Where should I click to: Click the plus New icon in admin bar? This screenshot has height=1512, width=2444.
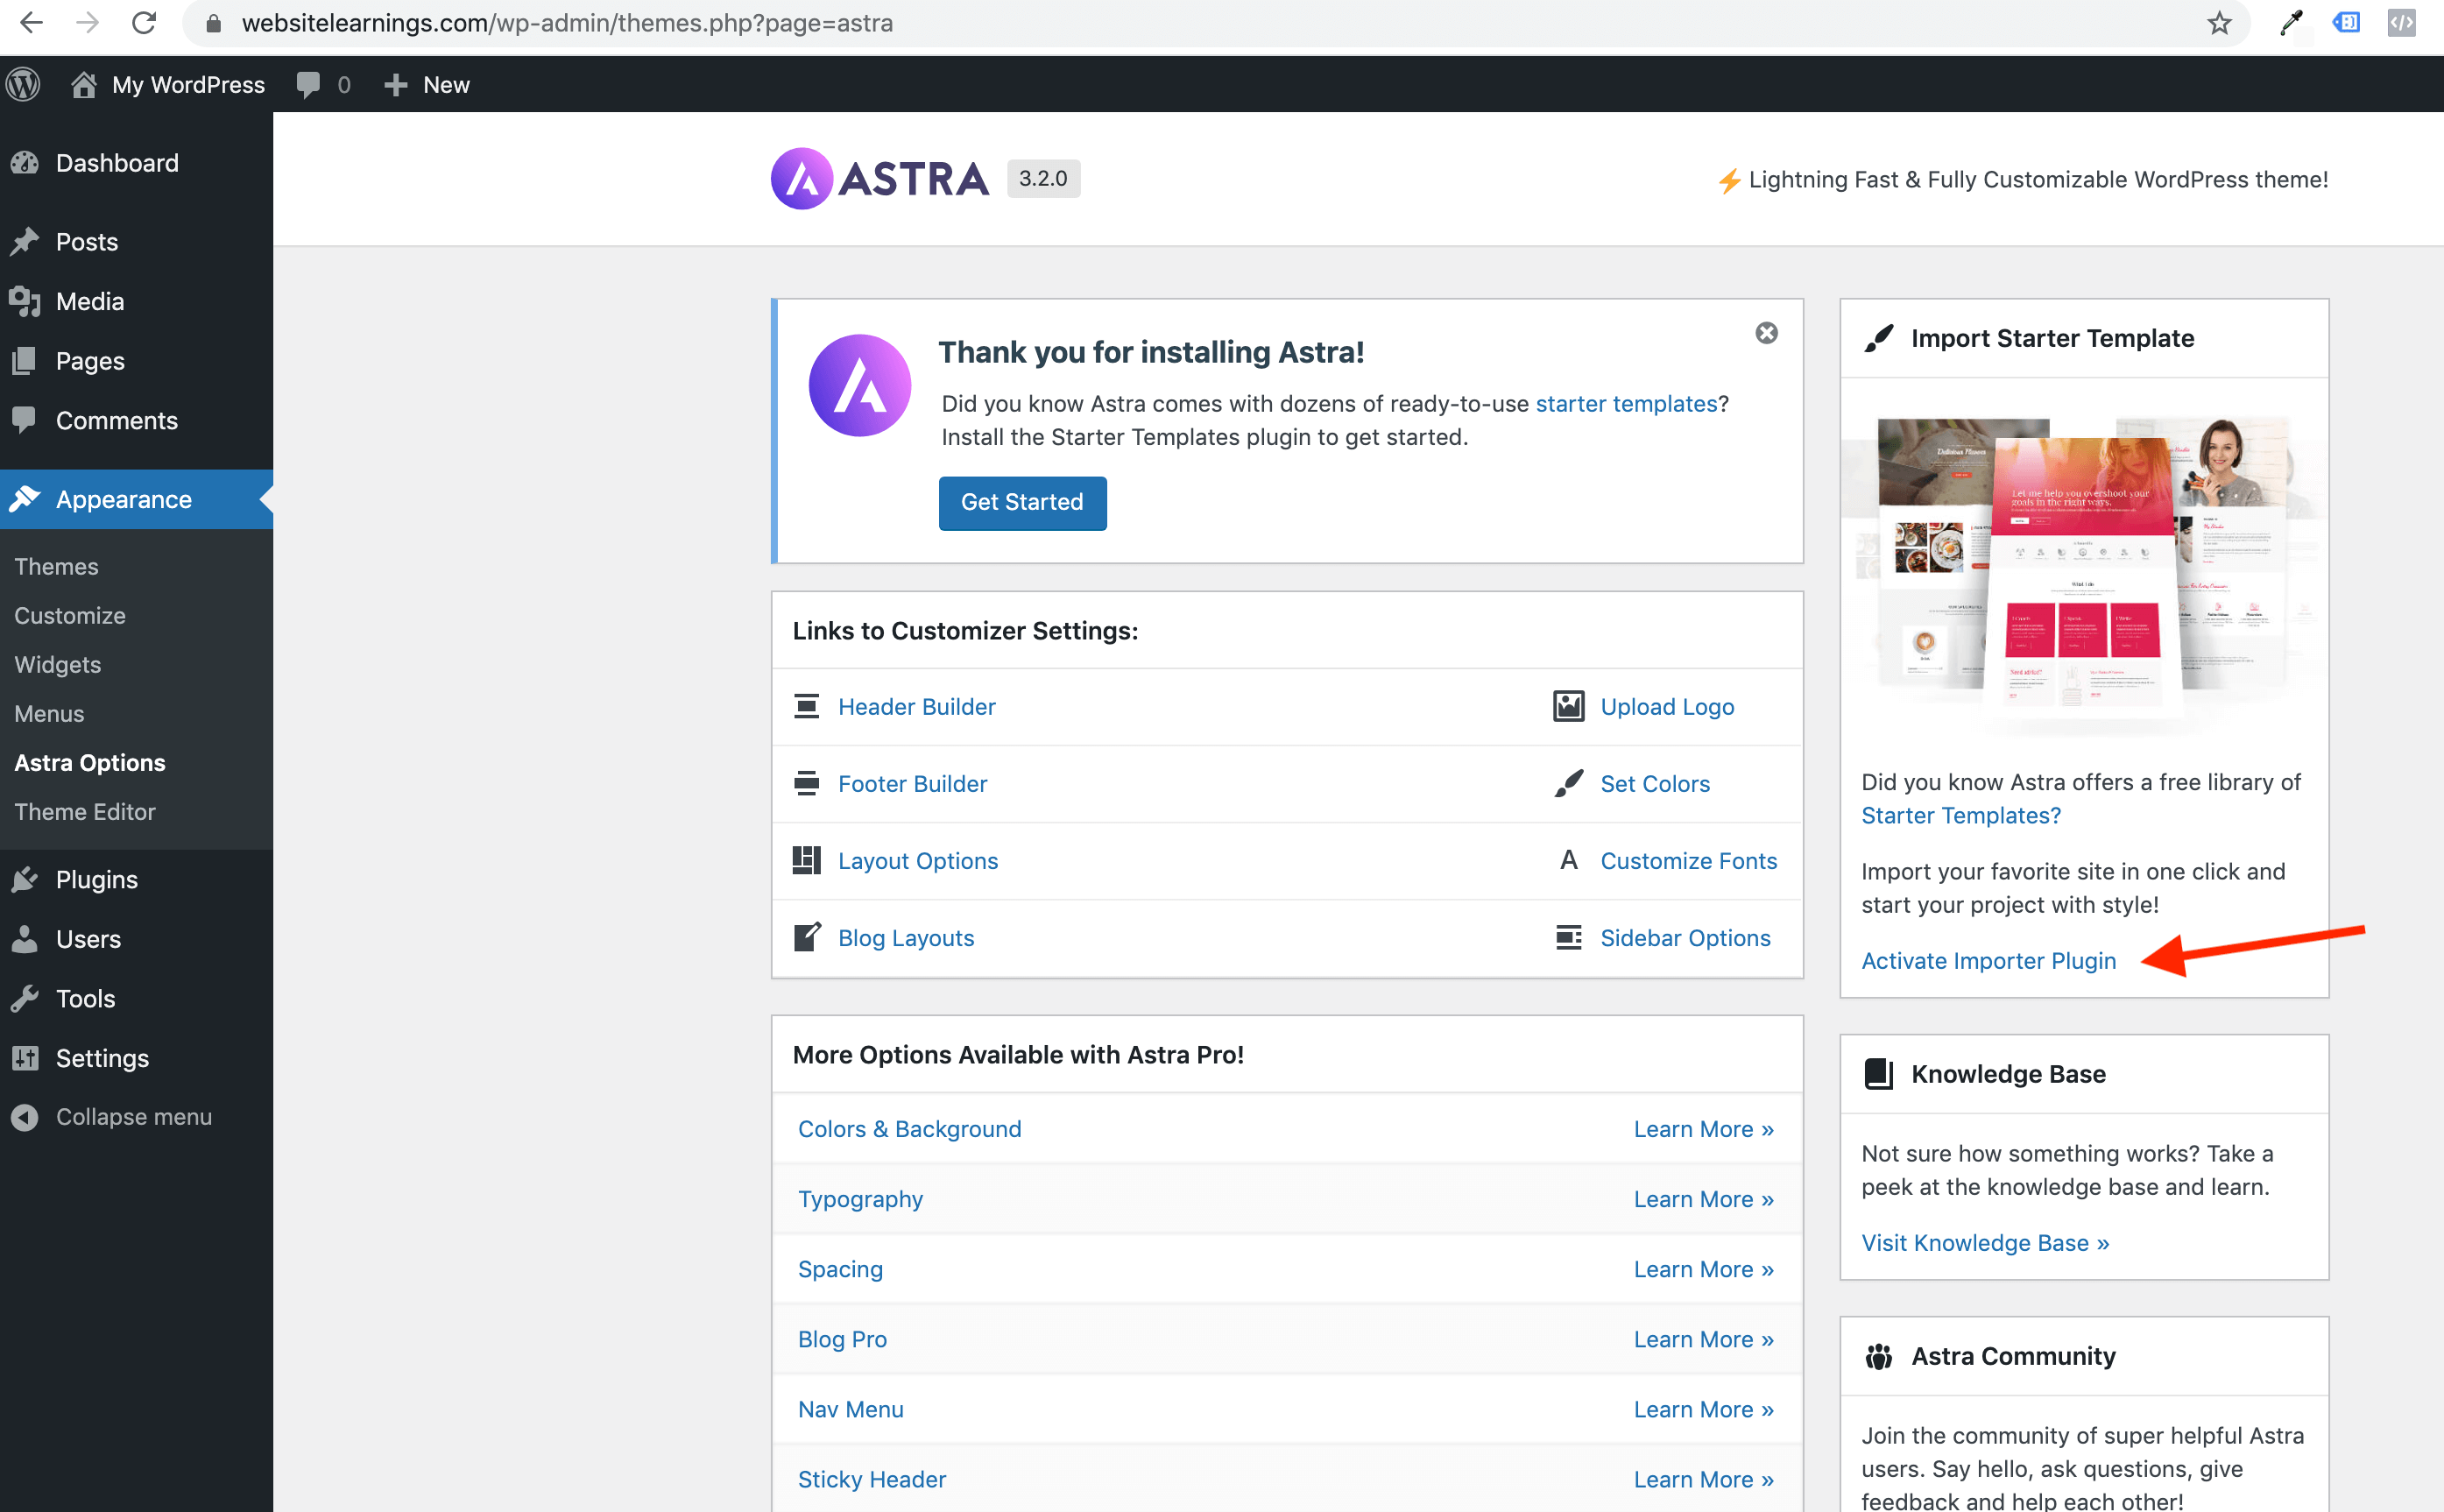pyautogui.click(x=396, y=85)
